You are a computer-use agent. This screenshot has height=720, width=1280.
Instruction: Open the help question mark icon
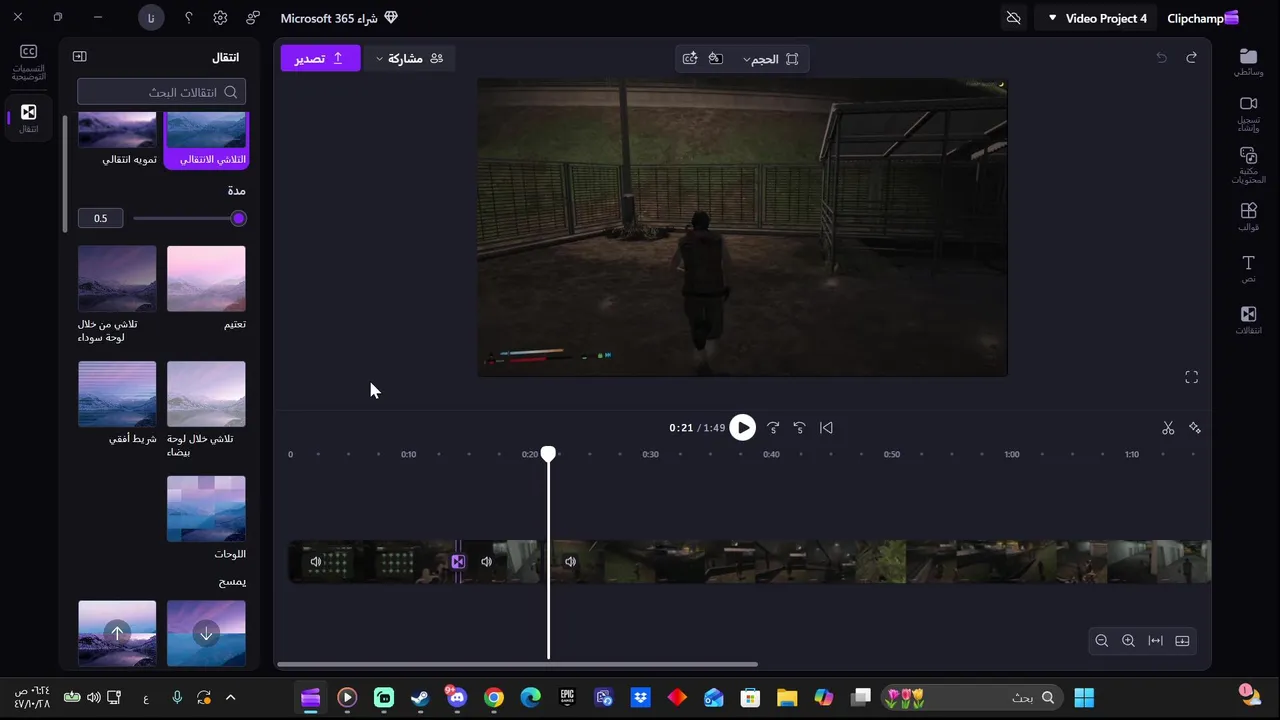point(189,18)
